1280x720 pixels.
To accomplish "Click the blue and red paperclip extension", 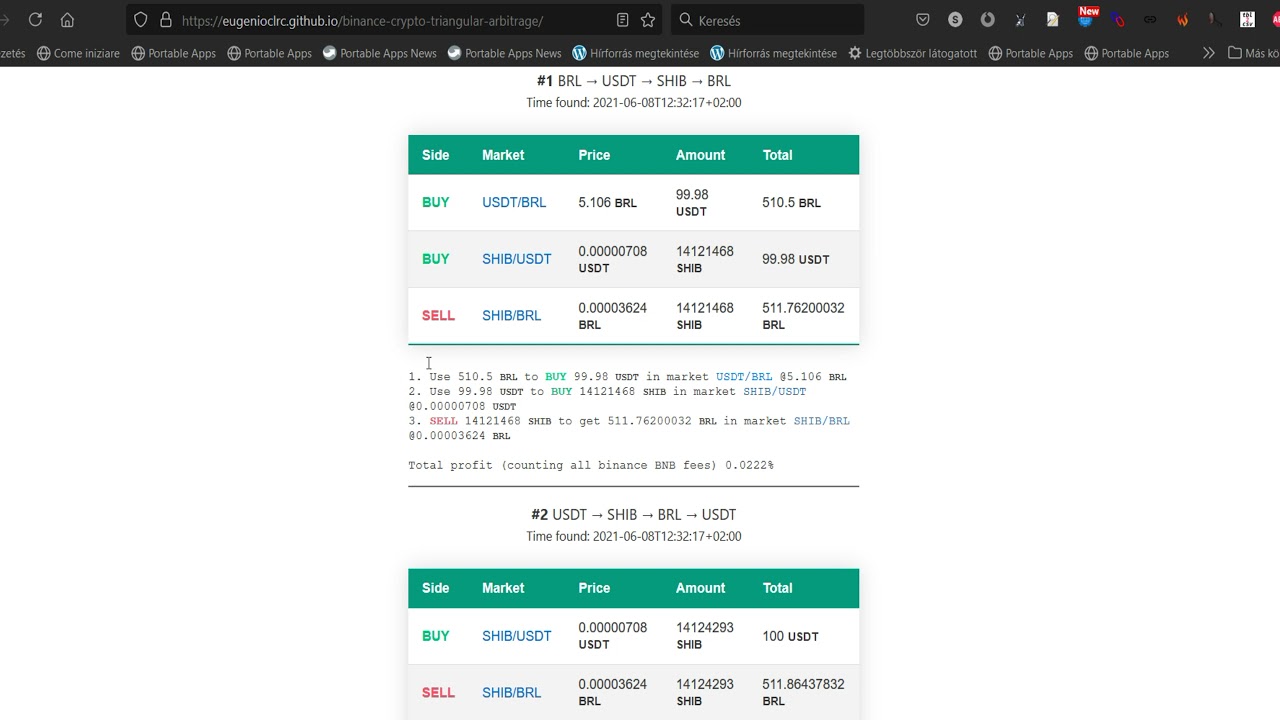I will click(x=1117, y=19).
